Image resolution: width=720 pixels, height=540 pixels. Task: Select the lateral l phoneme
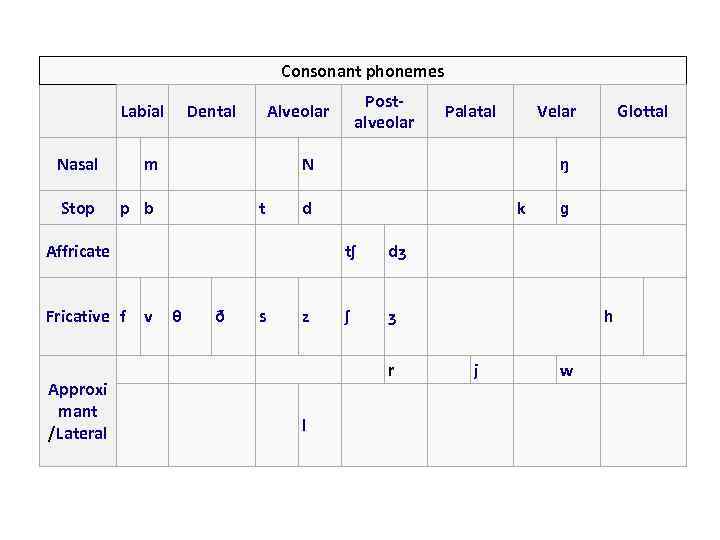click(304, 426)
